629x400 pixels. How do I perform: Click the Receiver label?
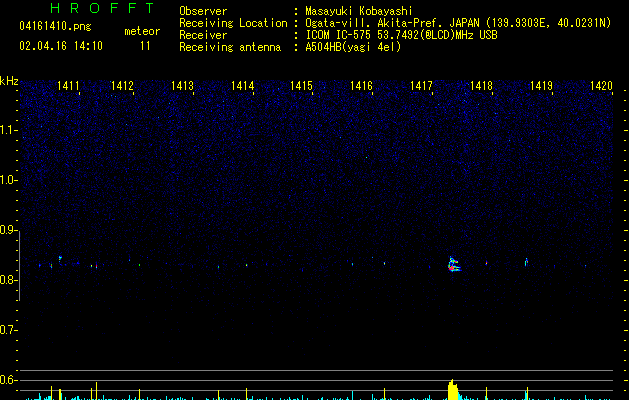(x=203, y=35)
